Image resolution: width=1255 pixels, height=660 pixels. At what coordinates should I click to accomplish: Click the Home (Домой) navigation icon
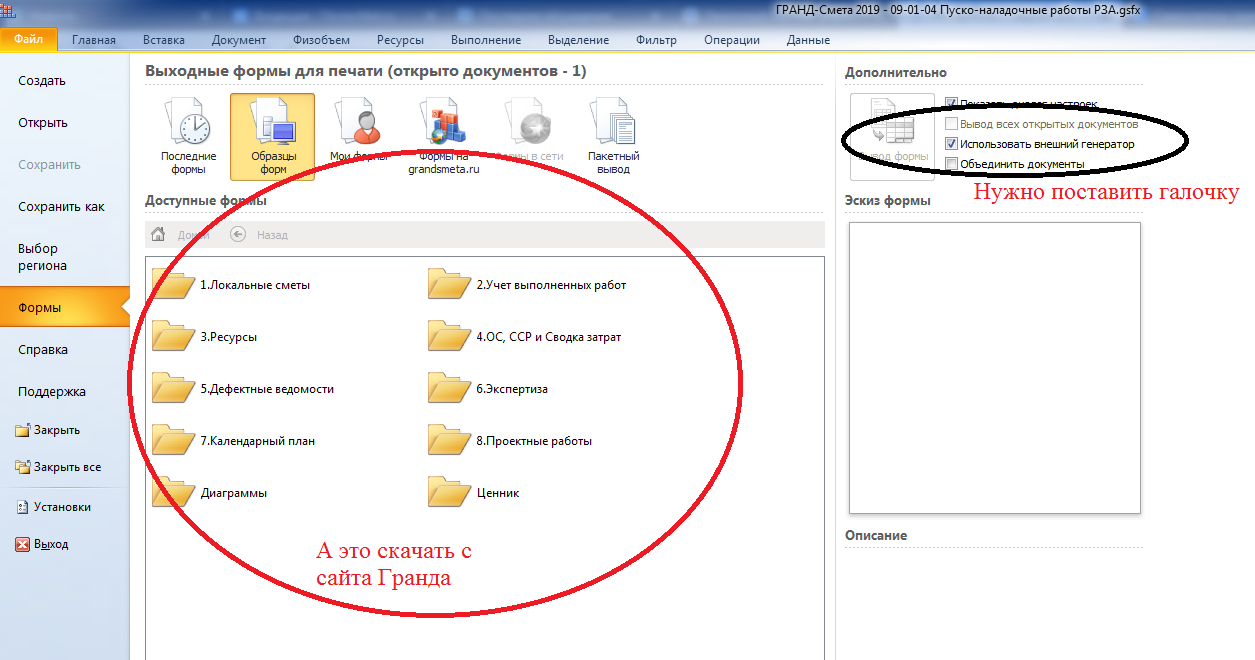coord(158,235)
